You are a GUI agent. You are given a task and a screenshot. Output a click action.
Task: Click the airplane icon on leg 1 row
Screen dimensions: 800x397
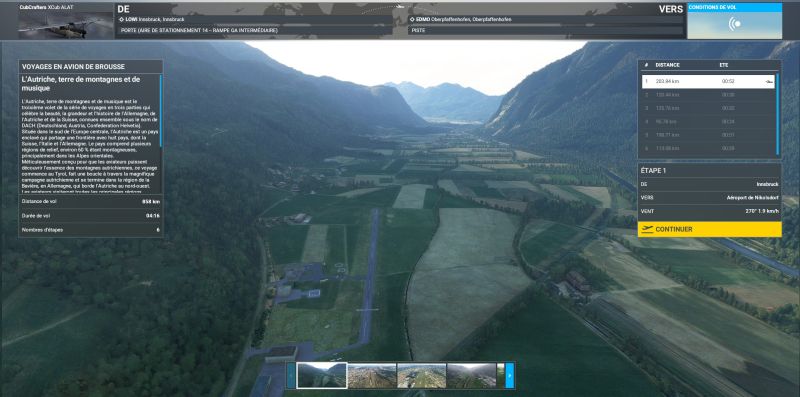pyautogui.click(x=768, y=82)
